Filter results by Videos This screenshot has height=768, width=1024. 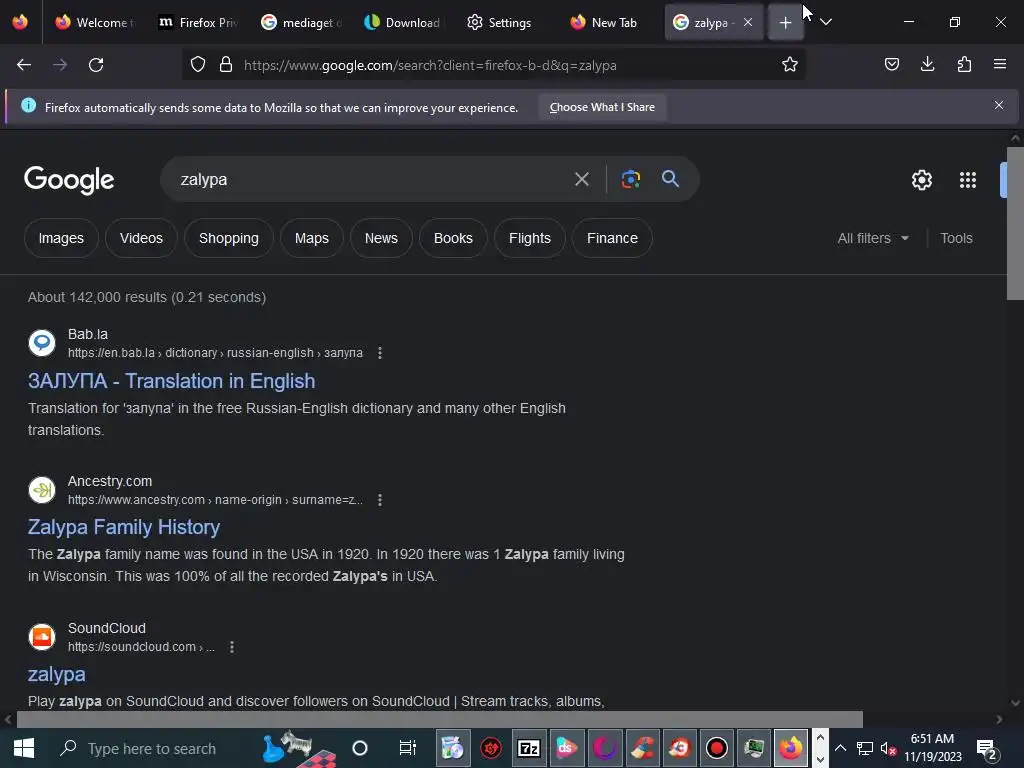(141, 238)
